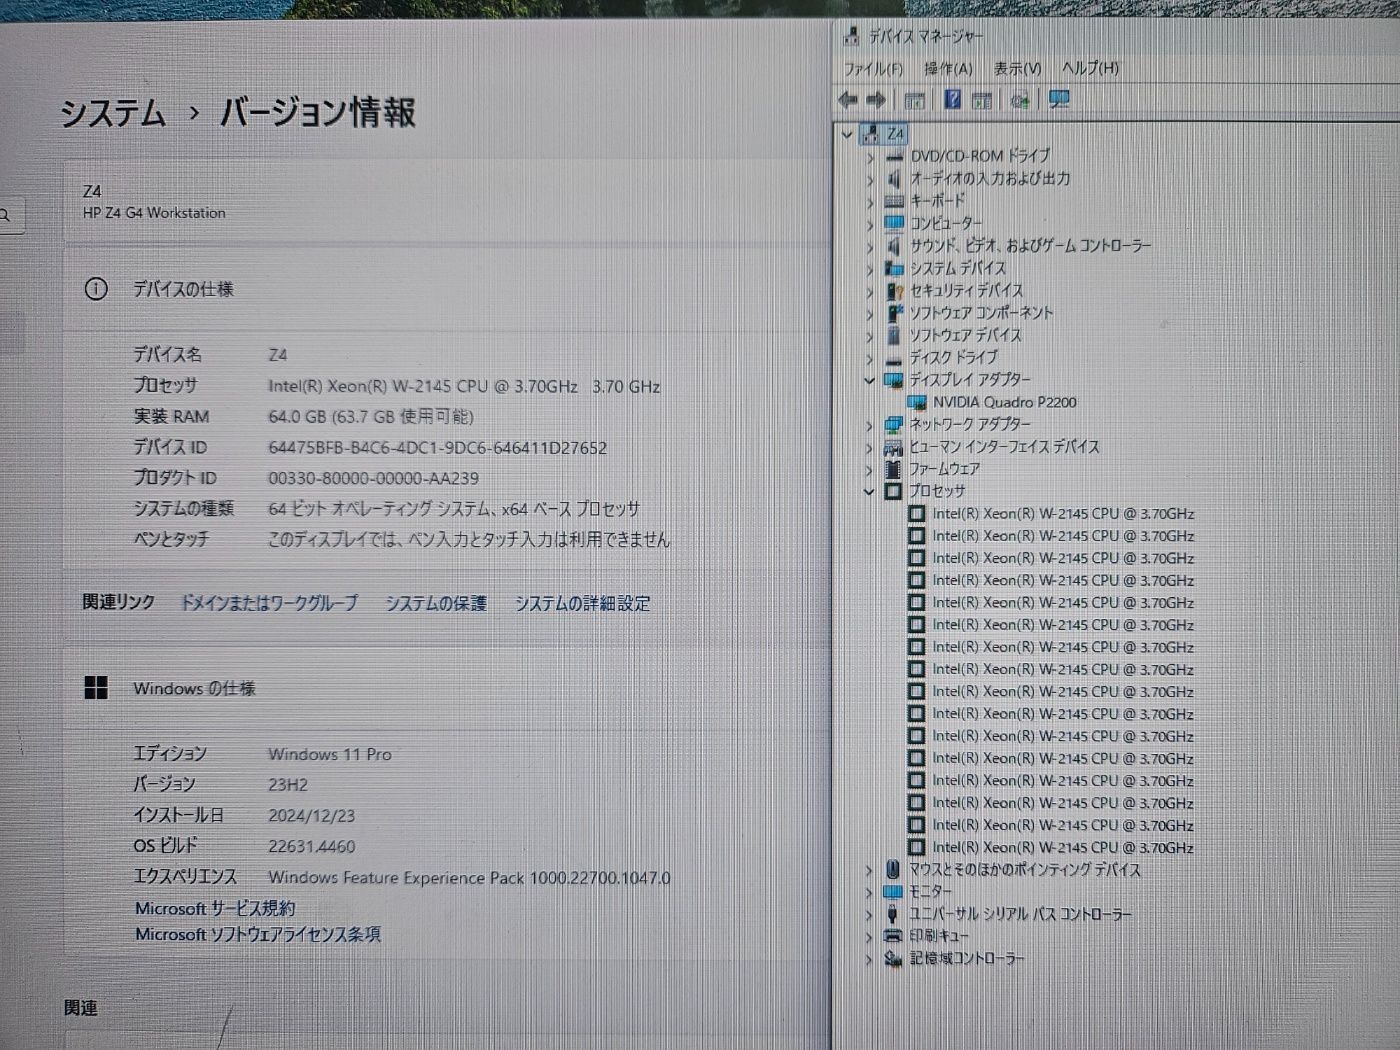
Task: Click the product ID 00330-80000-00000-AA239
Action: click(x=373, y=478)
